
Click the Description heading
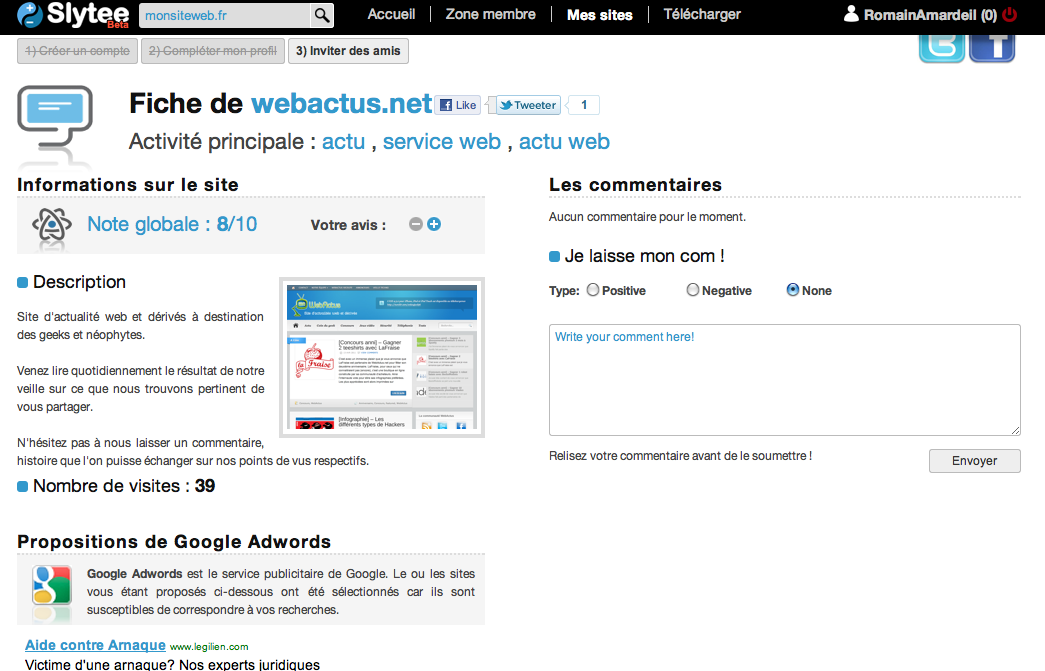(x=79, y=282)
